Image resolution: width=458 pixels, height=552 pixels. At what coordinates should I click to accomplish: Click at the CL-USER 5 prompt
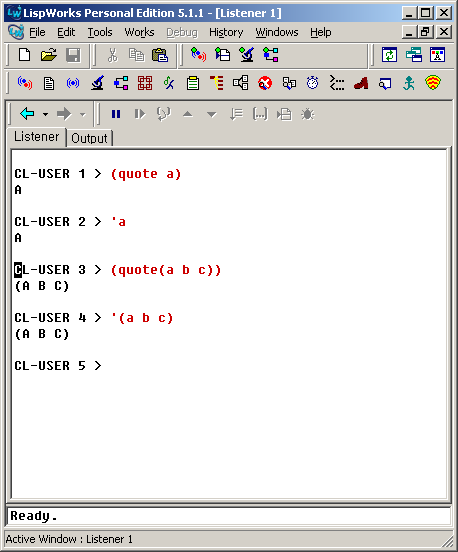click(x=58, y=365)
